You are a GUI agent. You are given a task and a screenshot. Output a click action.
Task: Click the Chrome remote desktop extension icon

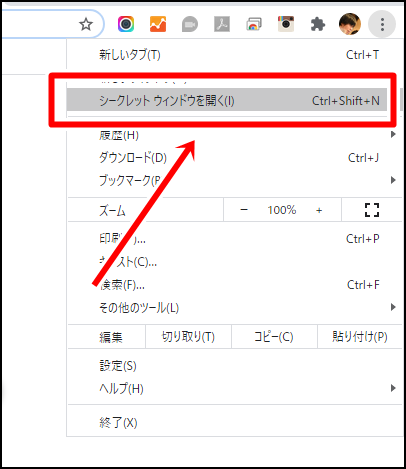tap(254, 24)
